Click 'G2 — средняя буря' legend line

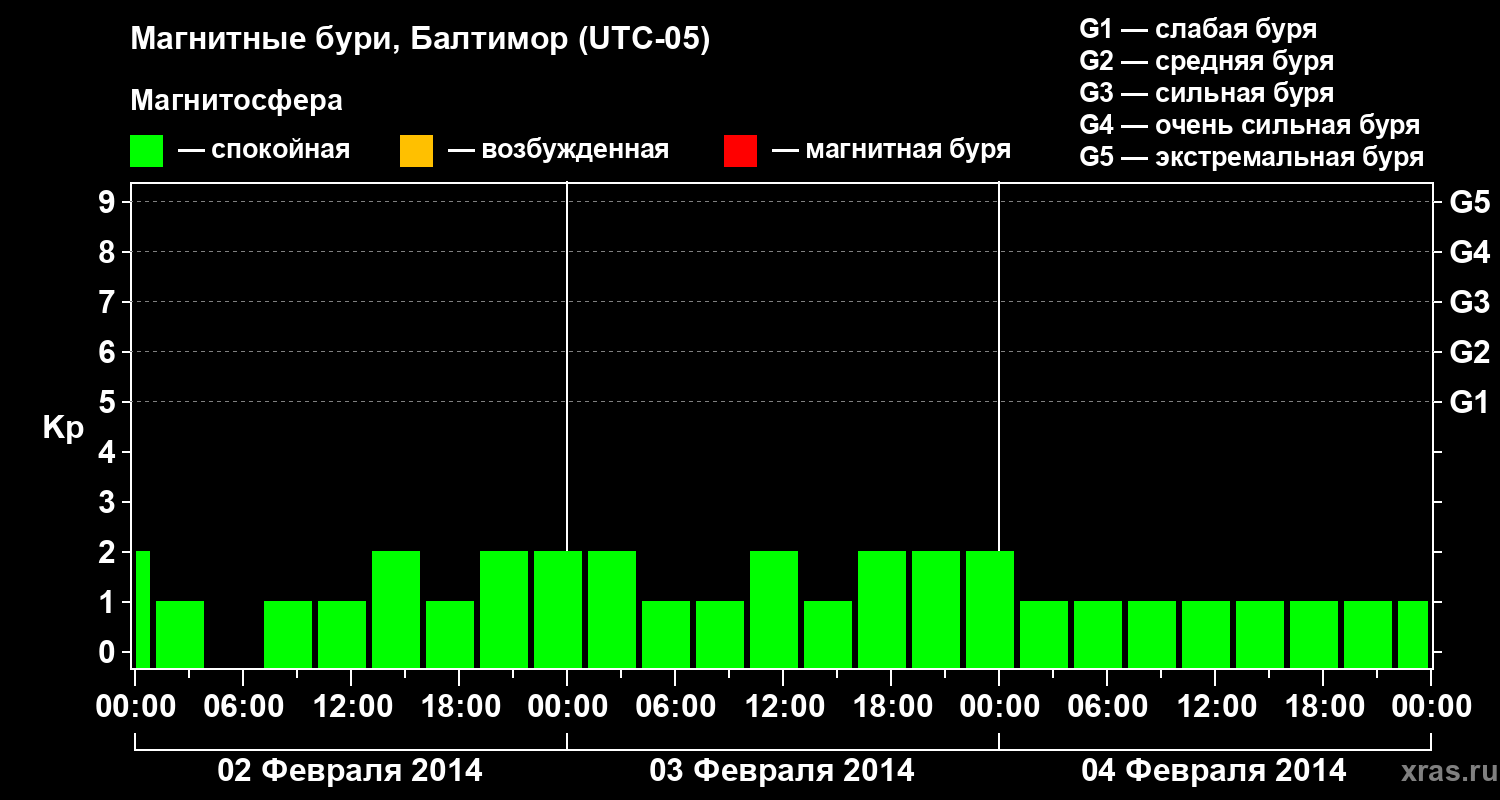pyautogui.click(x=1206, y=61)
